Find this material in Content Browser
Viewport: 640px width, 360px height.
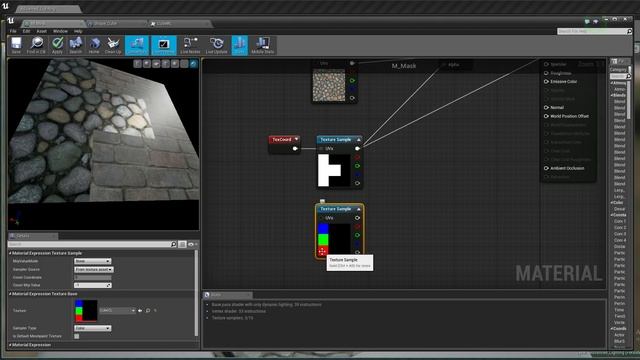point(36,45)
